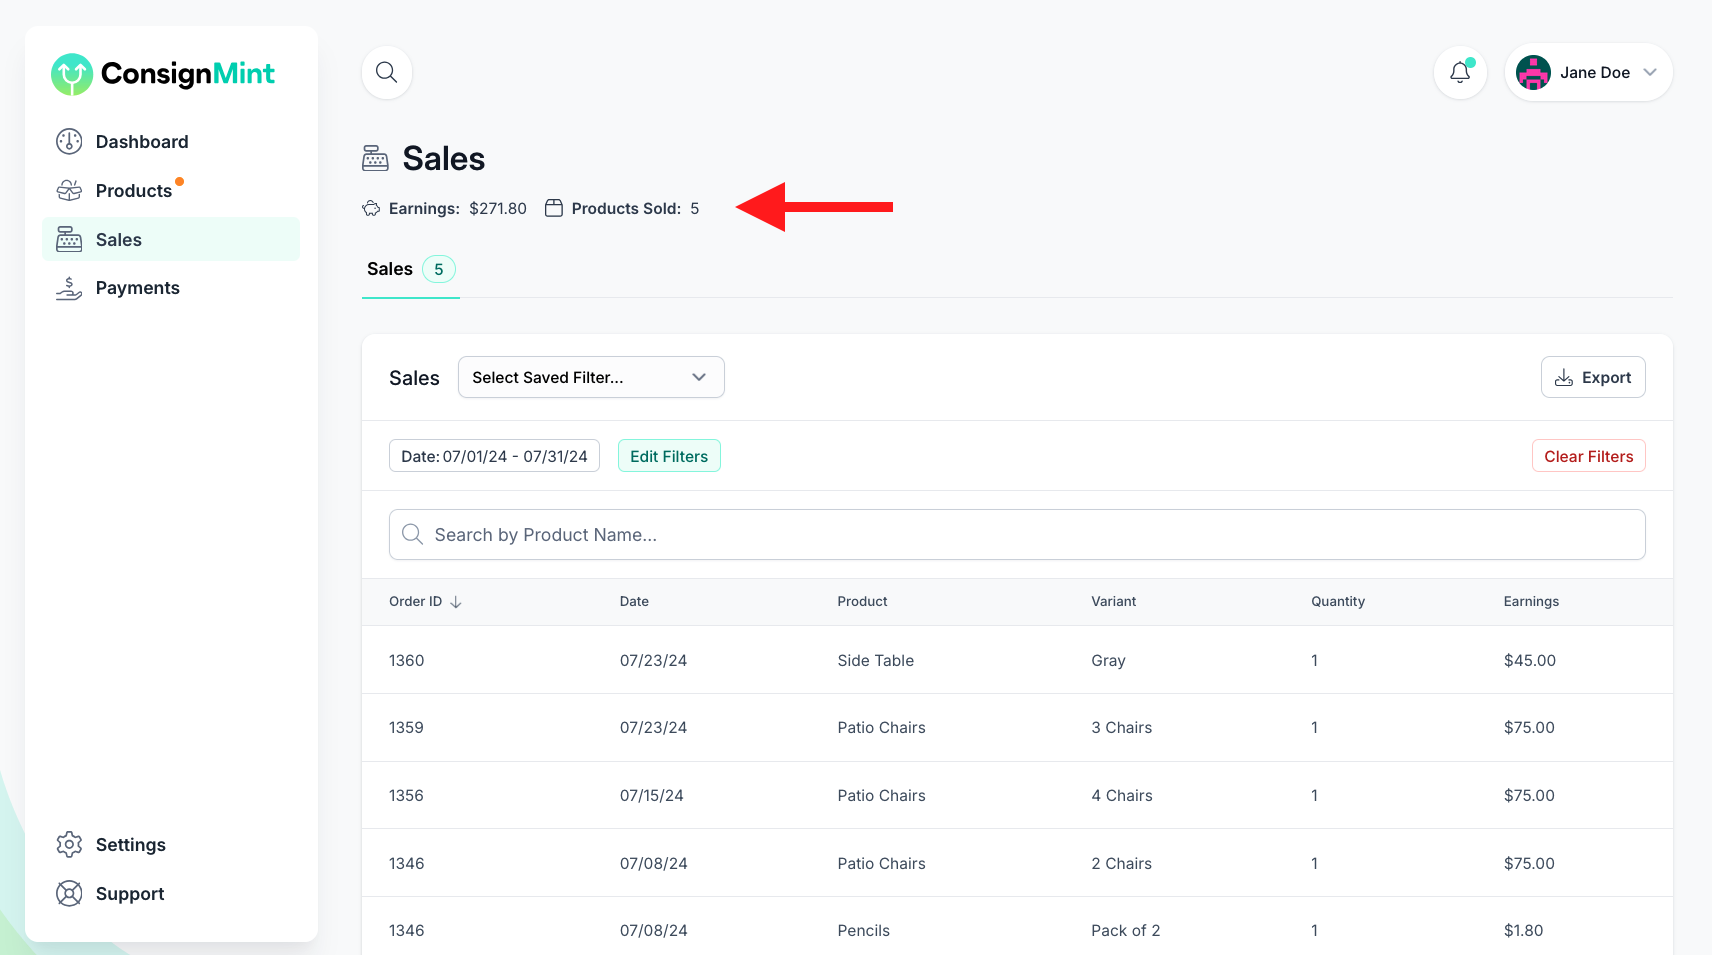Click Jane Doe's avatar image
The width and height of the screenshot is (1712, 955).
(1533, 72)
